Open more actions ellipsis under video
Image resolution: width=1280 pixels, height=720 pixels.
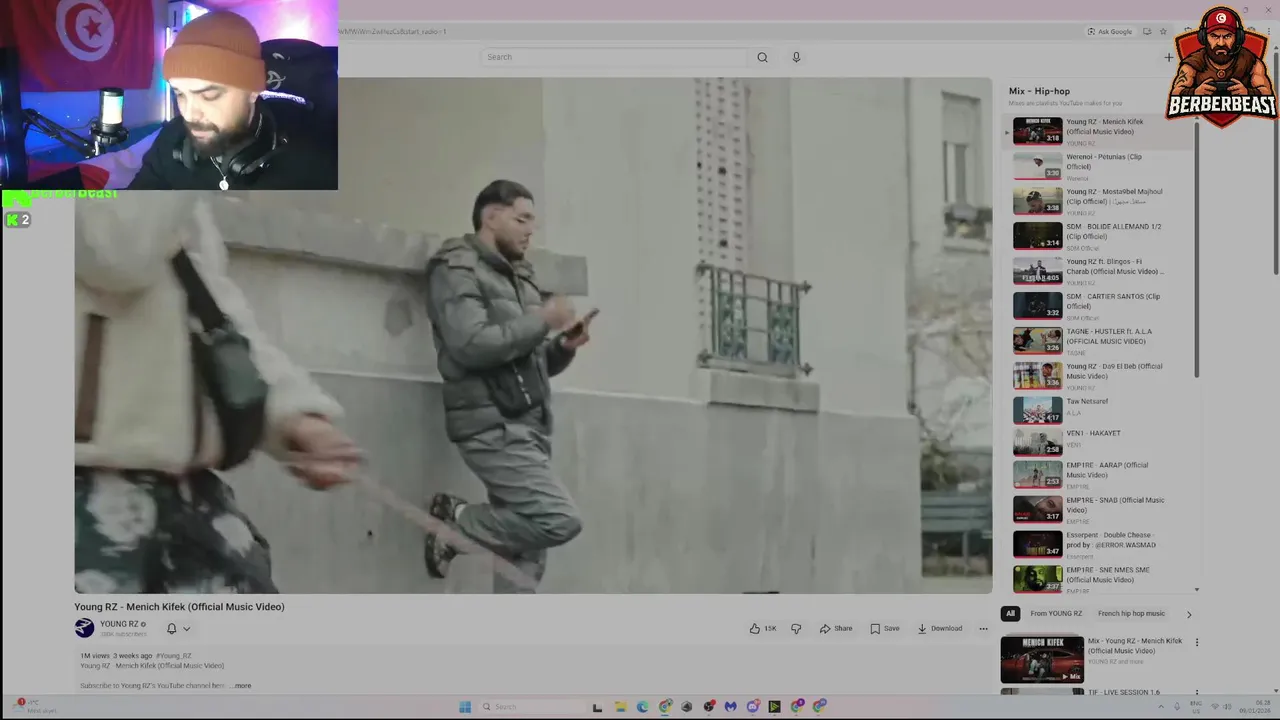[983, 629]
